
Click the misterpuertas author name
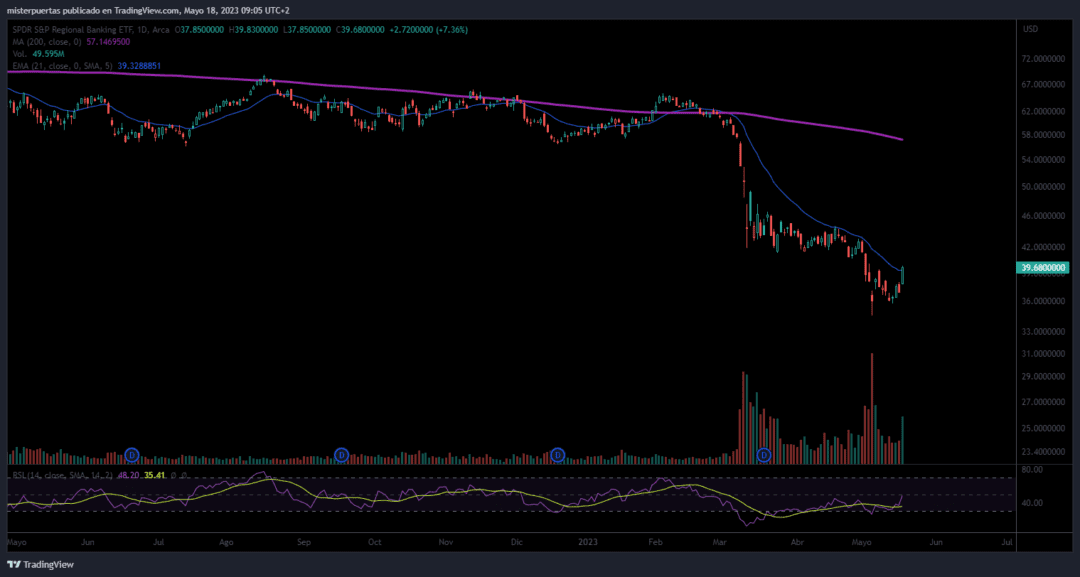[x=34, y=10]
